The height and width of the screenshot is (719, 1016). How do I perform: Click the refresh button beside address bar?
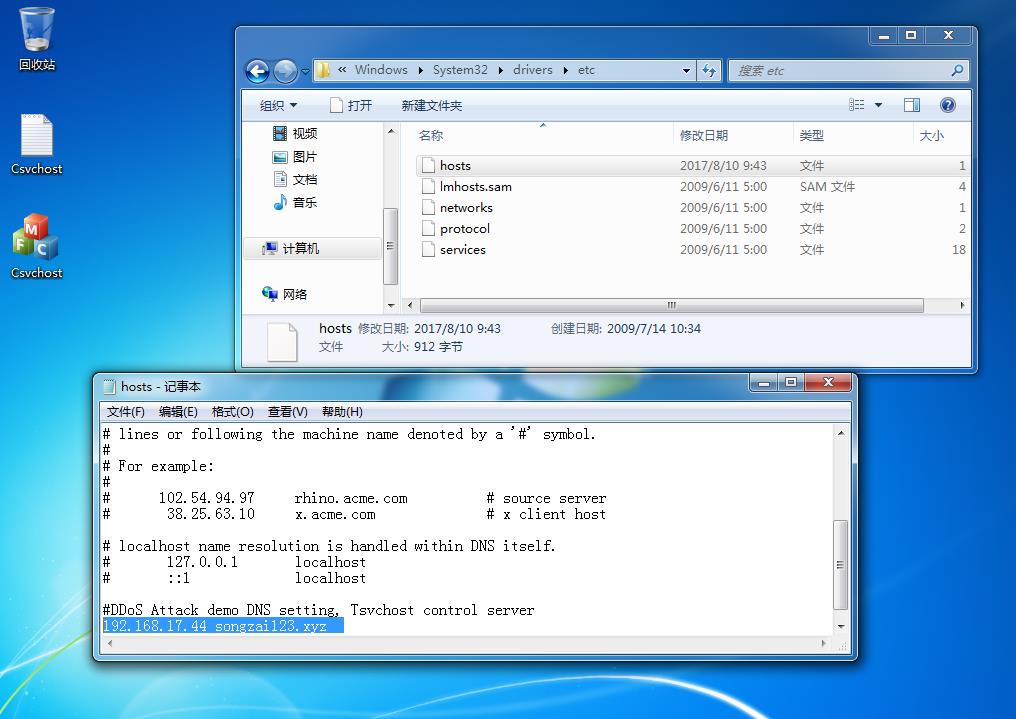[x=709, y=71]
